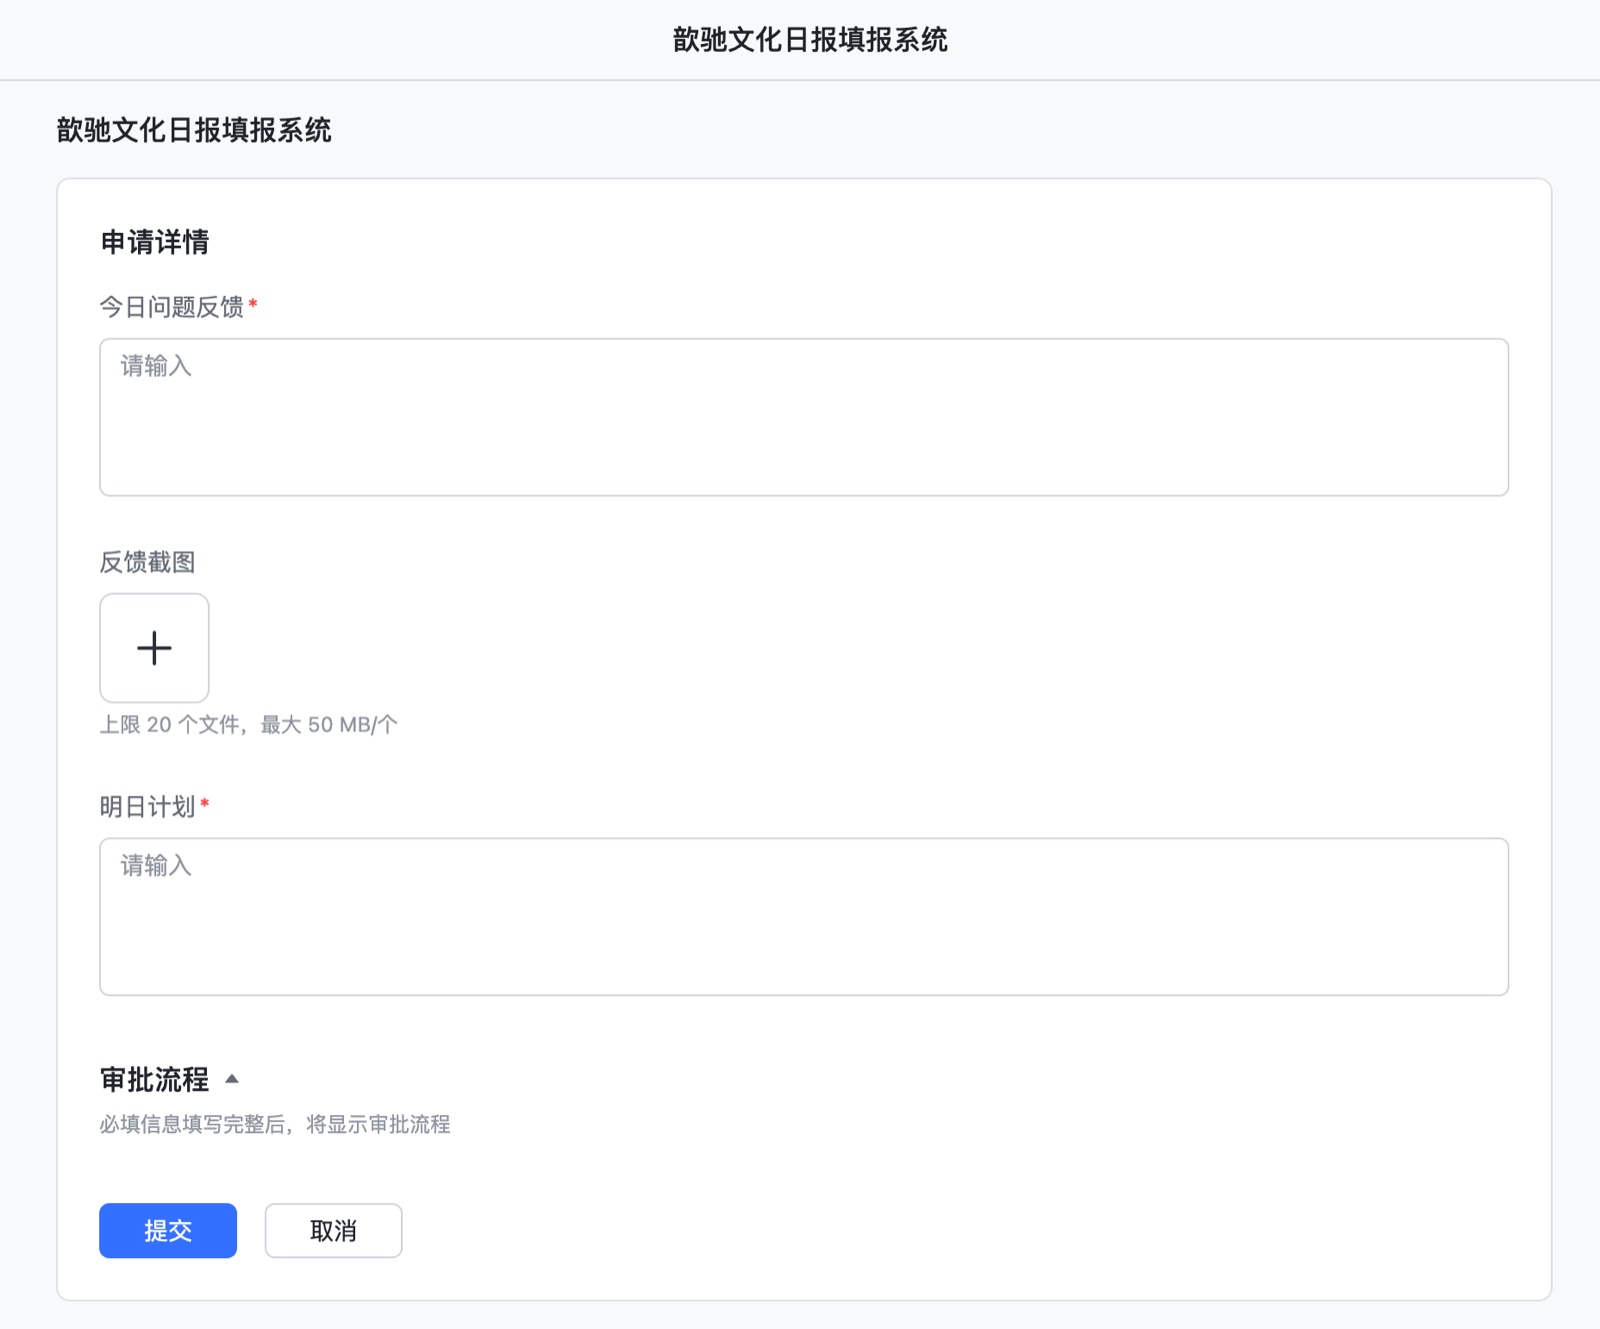Click the page title below the header bar
The width and height of the screenshot is (1600, 1329).
pos(194,130)
